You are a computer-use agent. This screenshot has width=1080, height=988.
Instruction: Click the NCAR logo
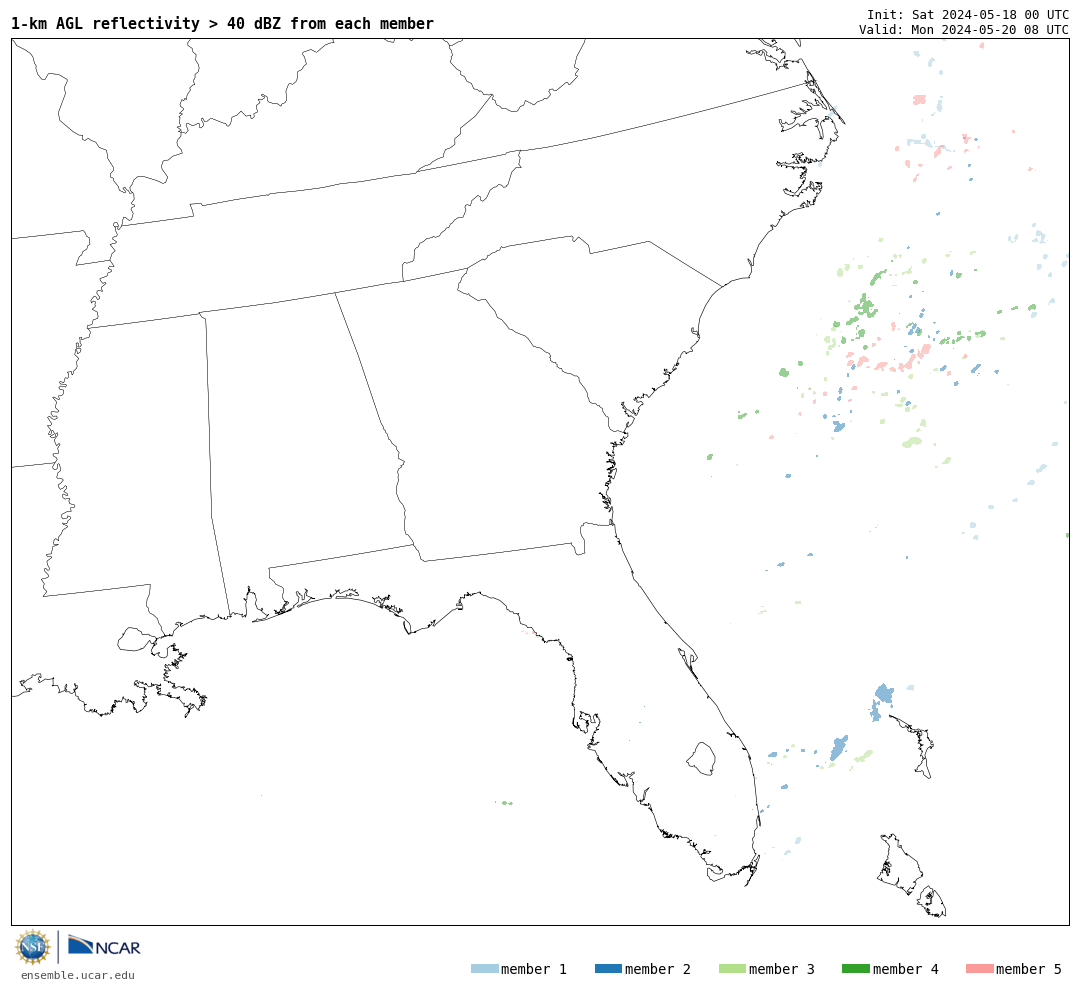click(x=104, y=946)
